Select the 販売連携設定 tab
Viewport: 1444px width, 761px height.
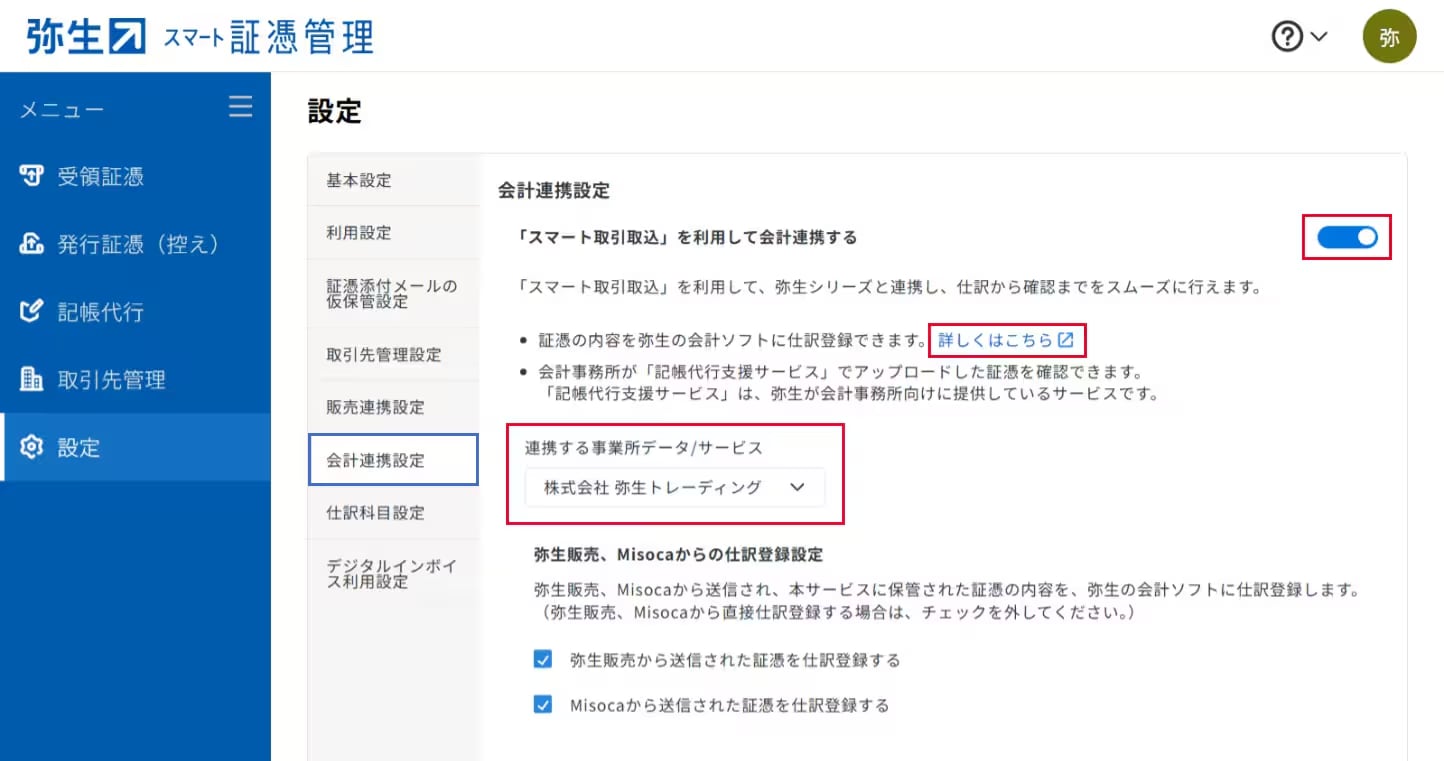tap(375, 408)
